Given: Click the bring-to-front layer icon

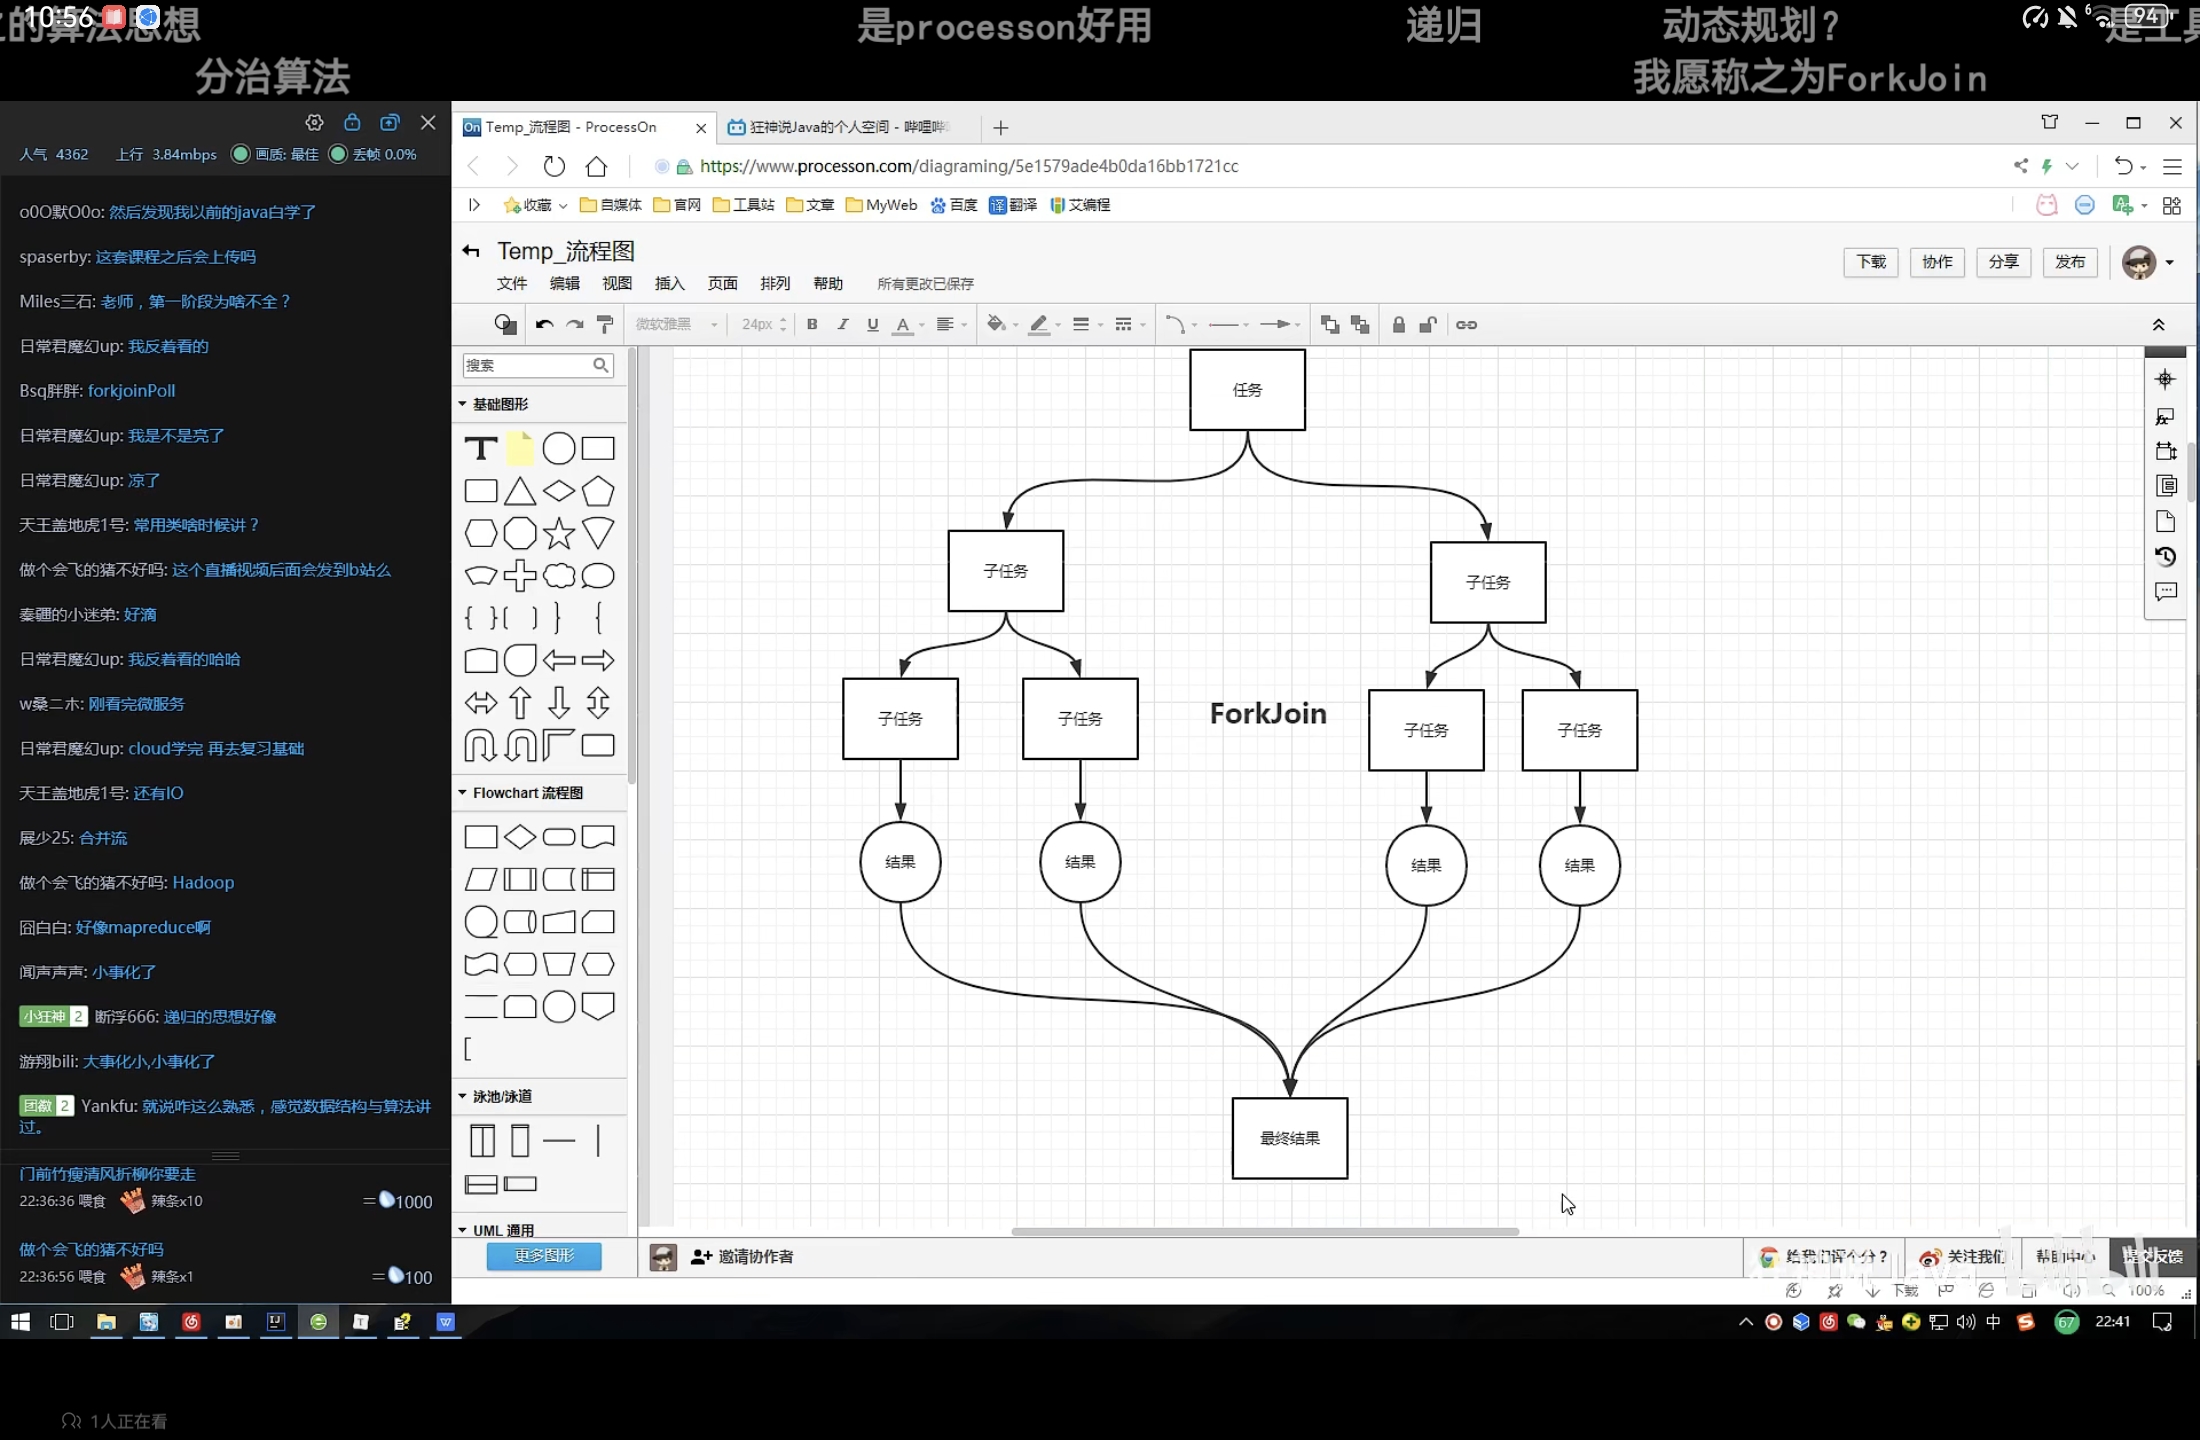Looking at the screenshot, I should pos(1330,325).
